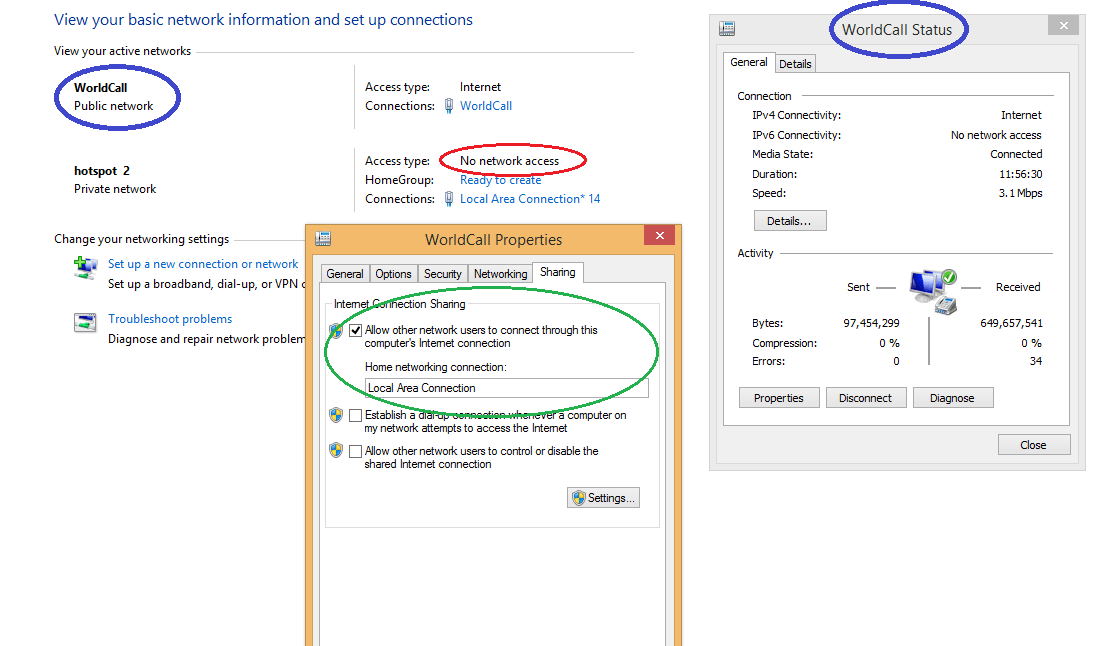Click the Close button in WorldCall Status
This screenshot has width=1120, height=646.
pyautogui.click(x=1034, y=444)
